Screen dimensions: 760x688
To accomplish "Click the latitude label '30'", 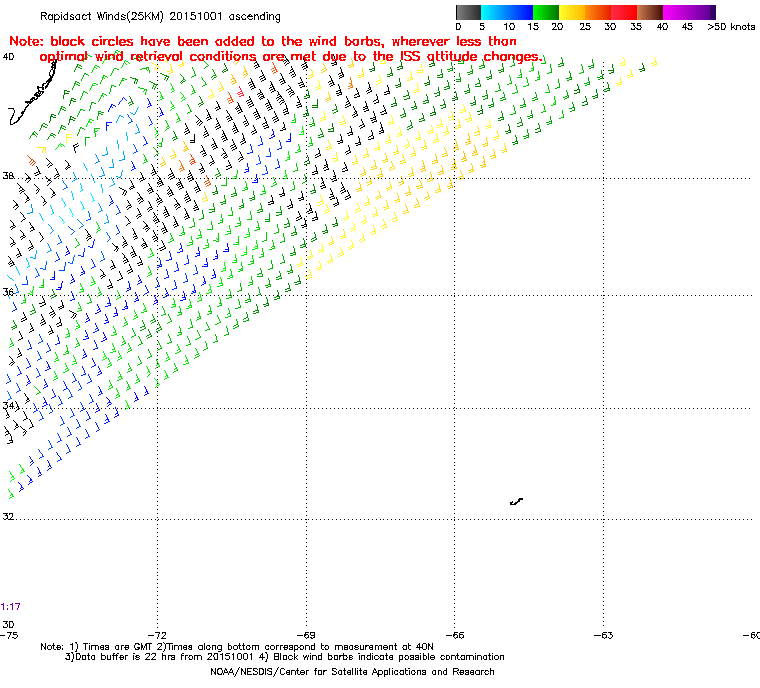I will (8, 624).
